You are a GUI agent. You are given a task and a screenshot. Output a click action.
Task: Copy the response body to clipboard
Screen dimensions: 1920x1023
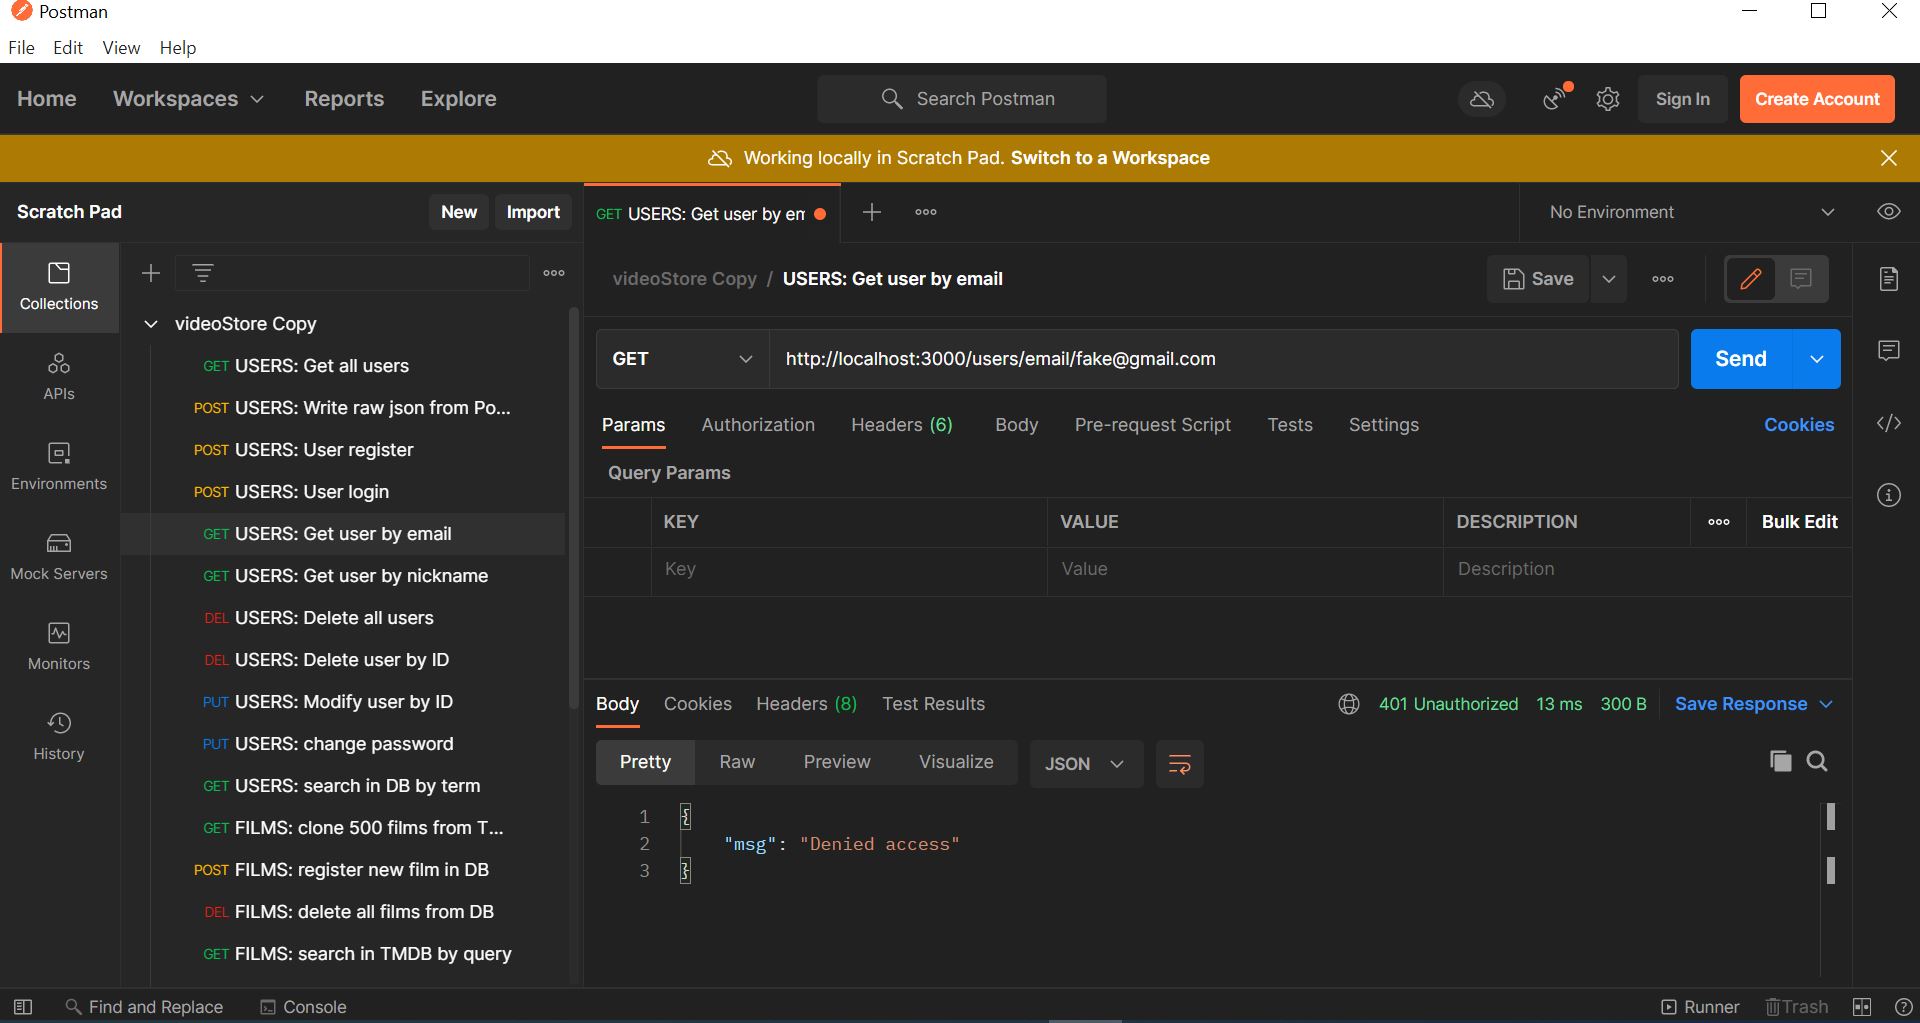(x=1780, y=761)
